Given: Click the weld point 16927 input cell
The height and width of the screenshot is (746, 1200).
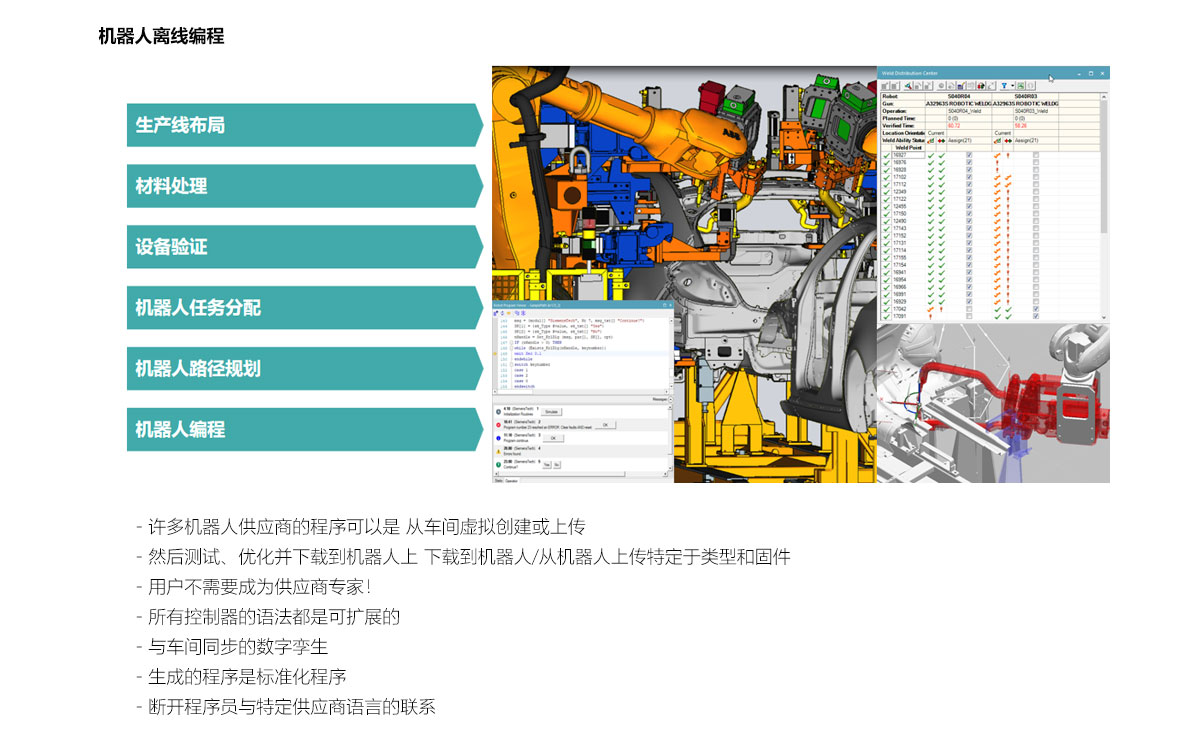Looking at the screenshot, I should click(907, 156).
